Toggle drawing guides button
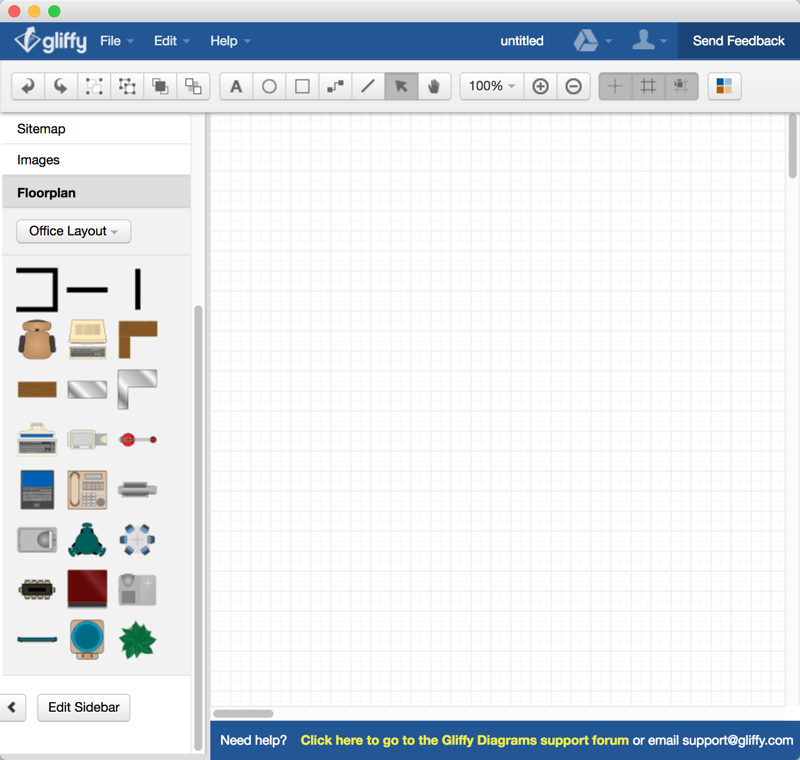Viewport: 800px width, 760px height. pos(681,86)
